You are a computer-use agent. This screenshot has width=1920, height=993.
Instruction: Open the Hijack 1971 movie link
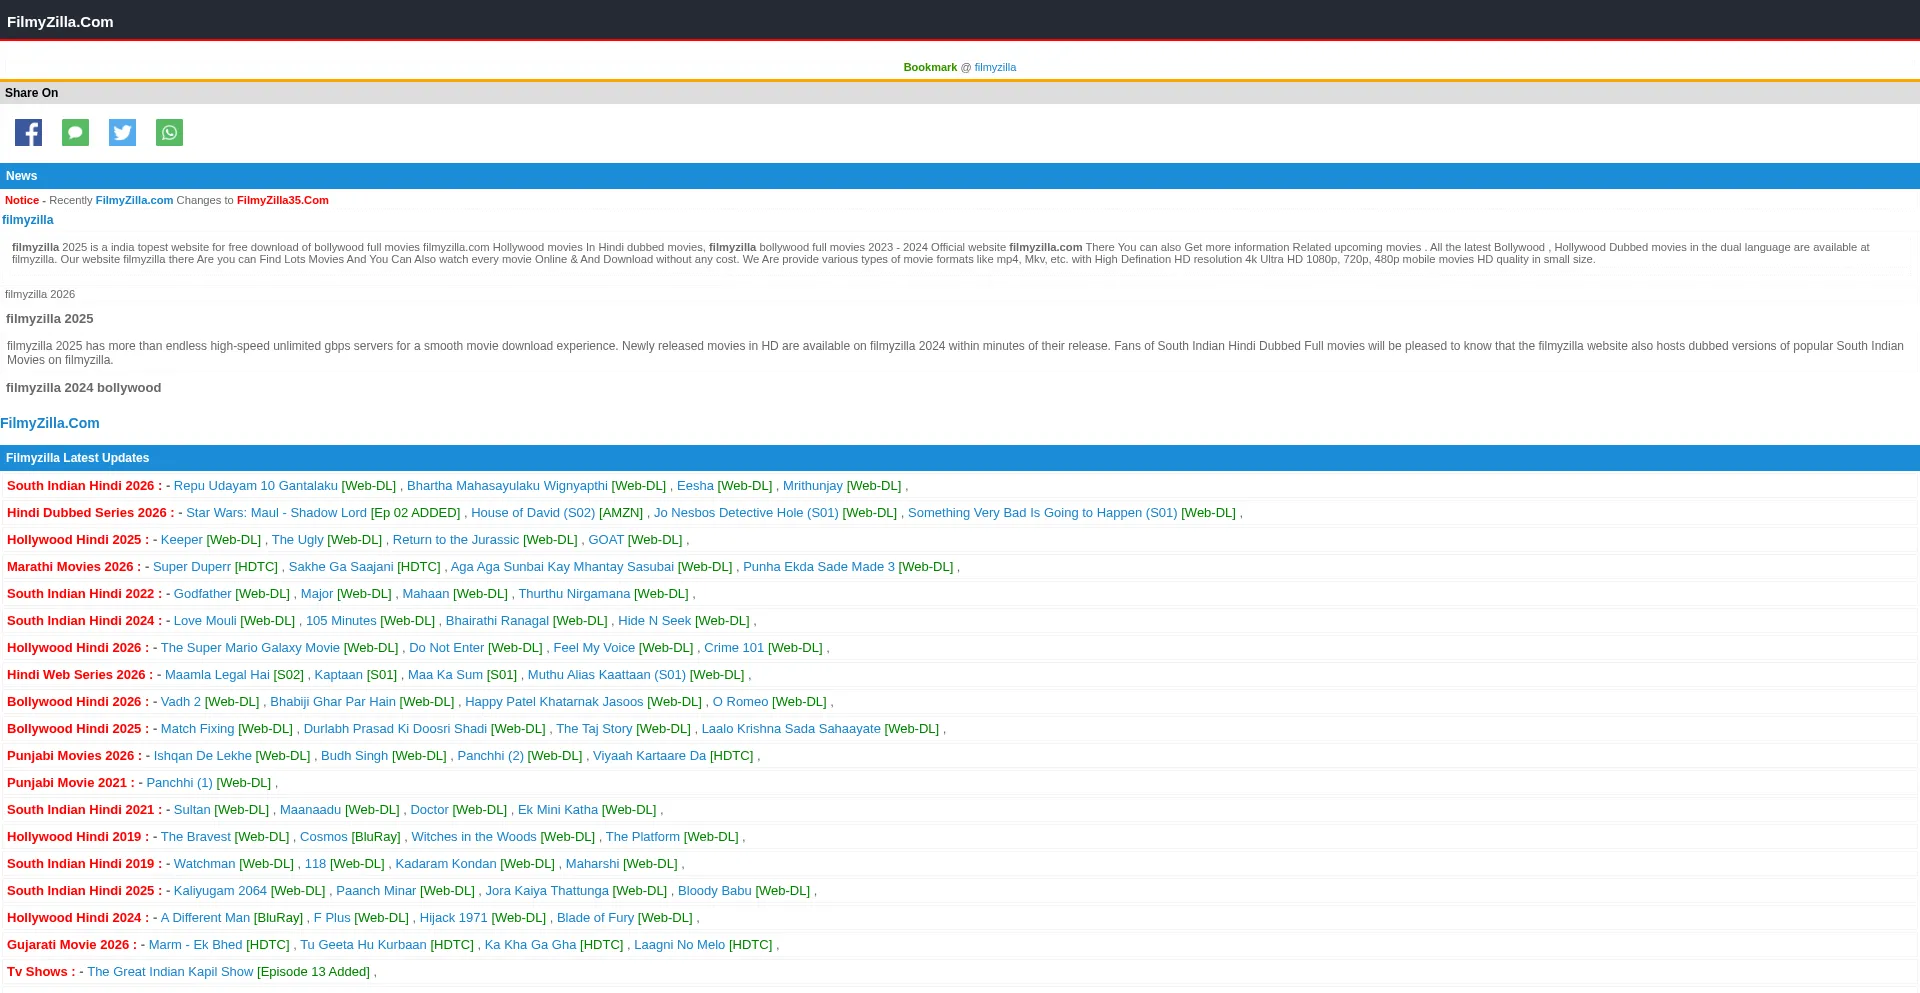coord(454,918)
